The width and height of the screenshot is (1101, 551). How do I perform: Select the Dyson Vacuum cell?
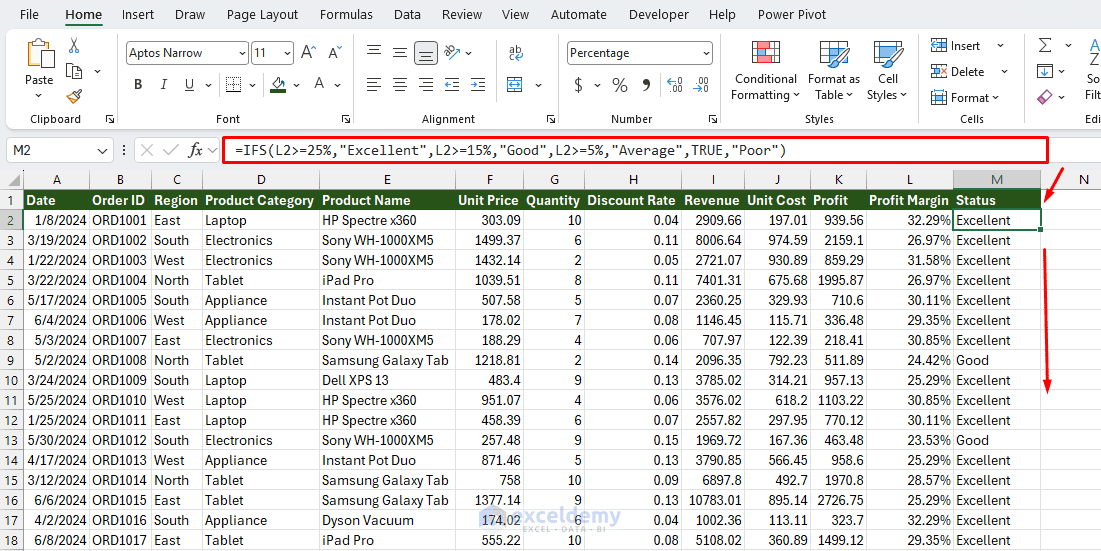tap(387, 520)
